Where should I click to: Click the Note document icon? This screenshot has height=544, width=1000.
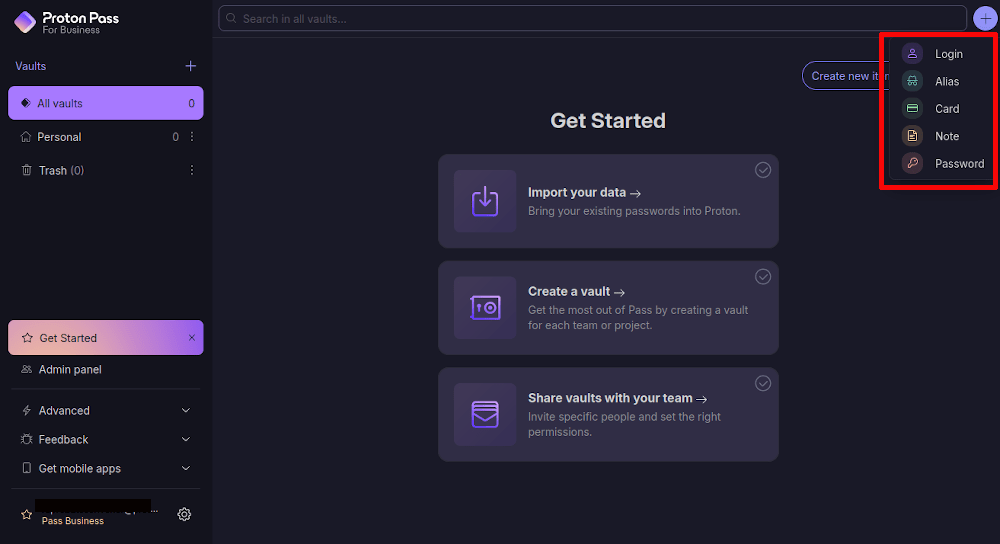click(x=913, y=136)
